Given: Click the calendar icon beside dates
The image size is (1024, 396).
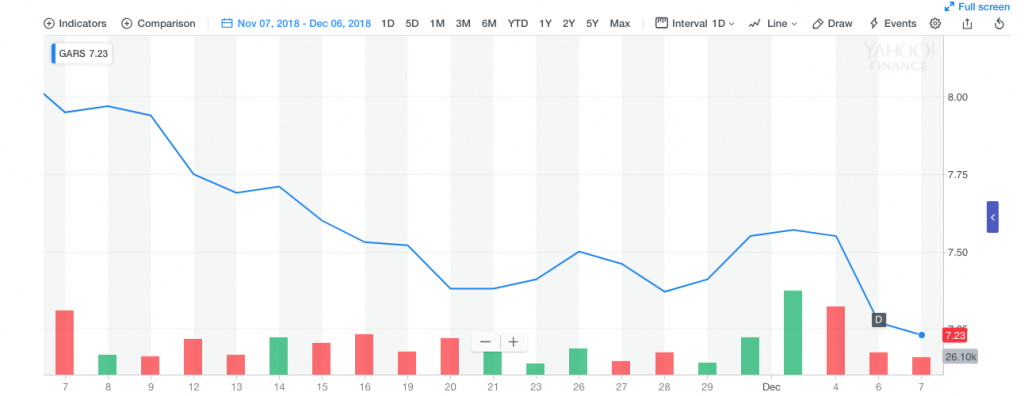Looking at the screenshot, I should [227, 24].
